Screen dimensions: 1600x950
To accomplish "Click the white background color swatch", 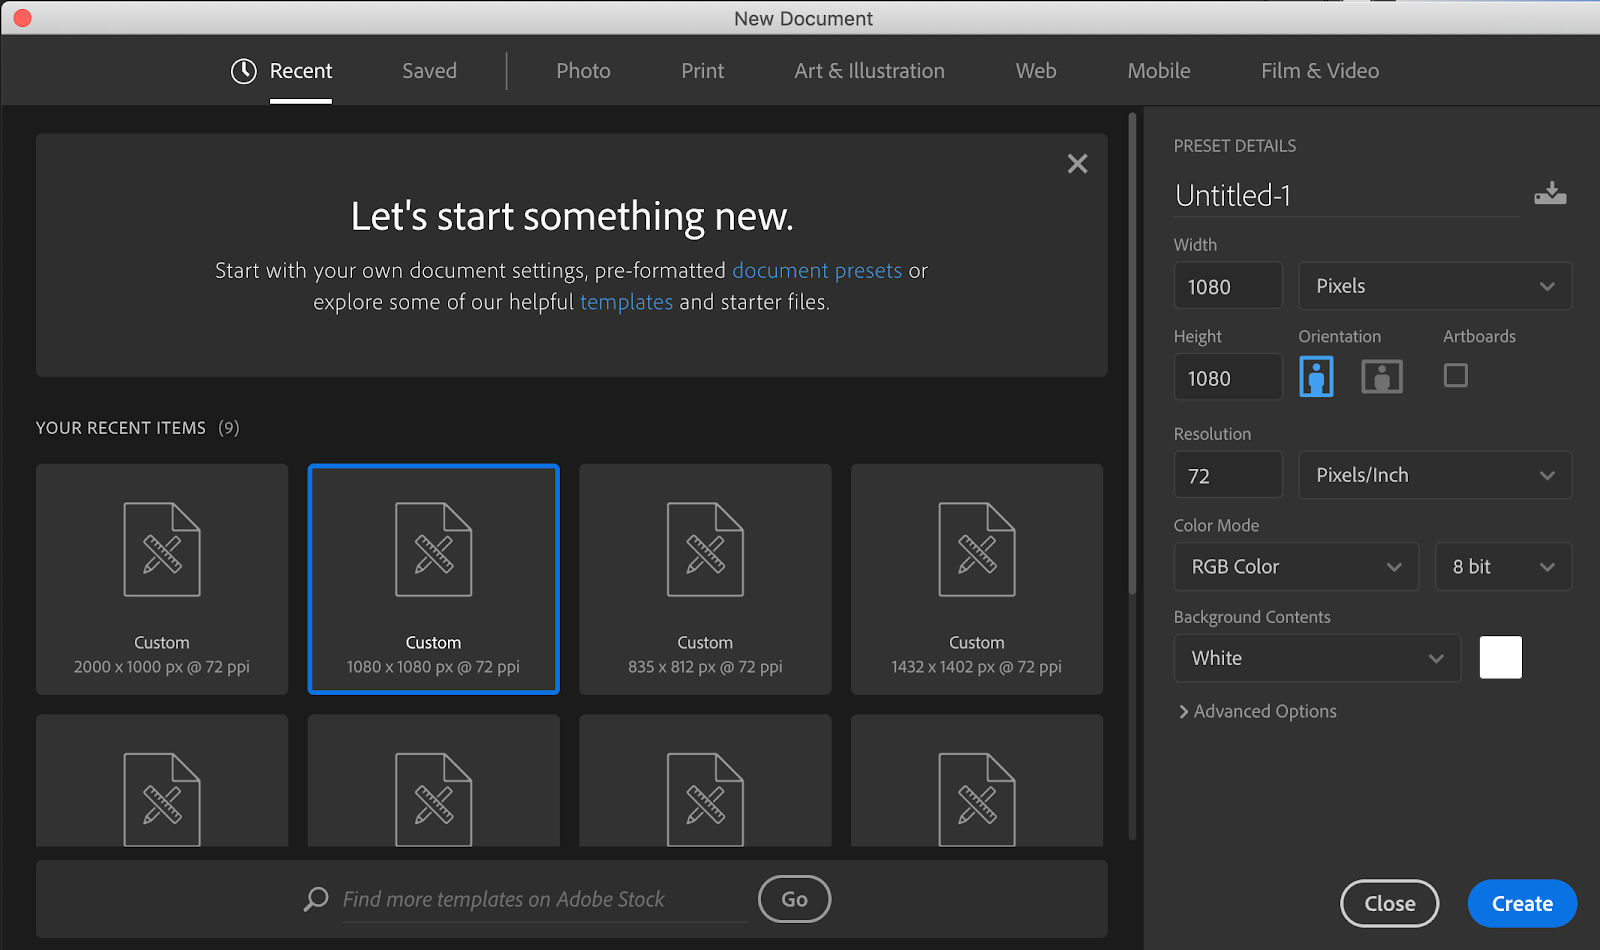I will click(1500, 658).
